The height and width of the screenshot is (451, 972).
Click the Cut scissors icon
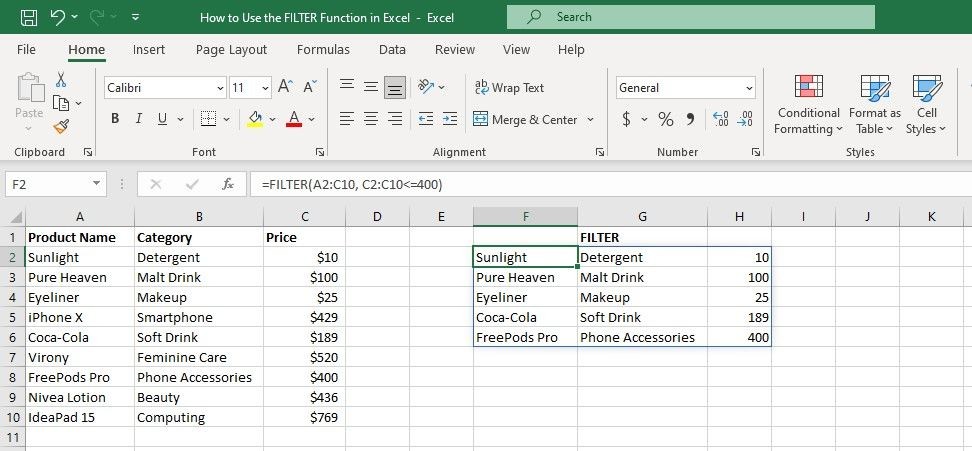[x=61, y=79]
